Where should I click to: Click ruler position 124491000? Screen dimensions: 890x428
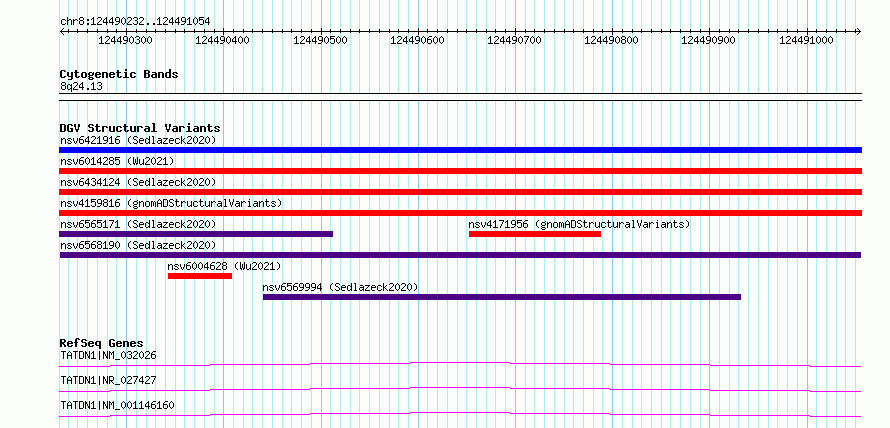coord(806,40)
